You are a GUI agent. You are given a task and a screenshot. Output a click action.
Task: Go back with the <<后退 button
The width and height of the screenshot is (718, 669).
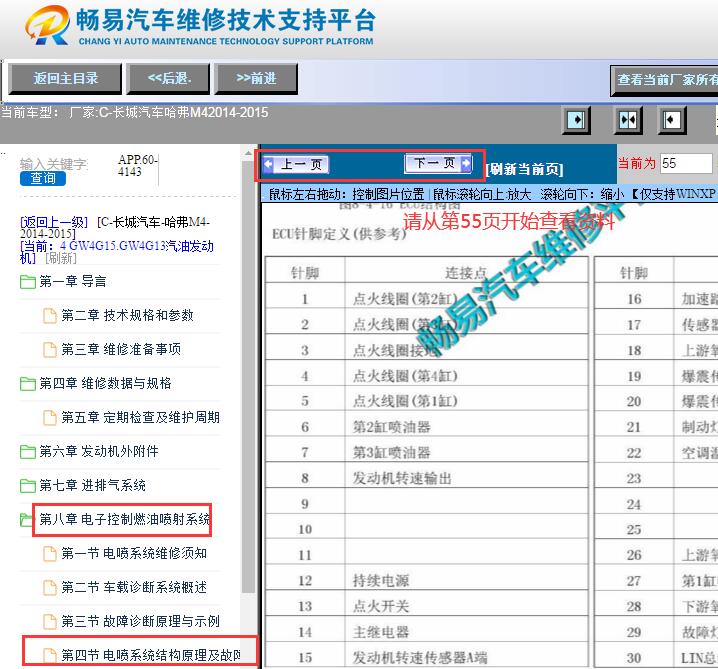(x=169, y=79)
